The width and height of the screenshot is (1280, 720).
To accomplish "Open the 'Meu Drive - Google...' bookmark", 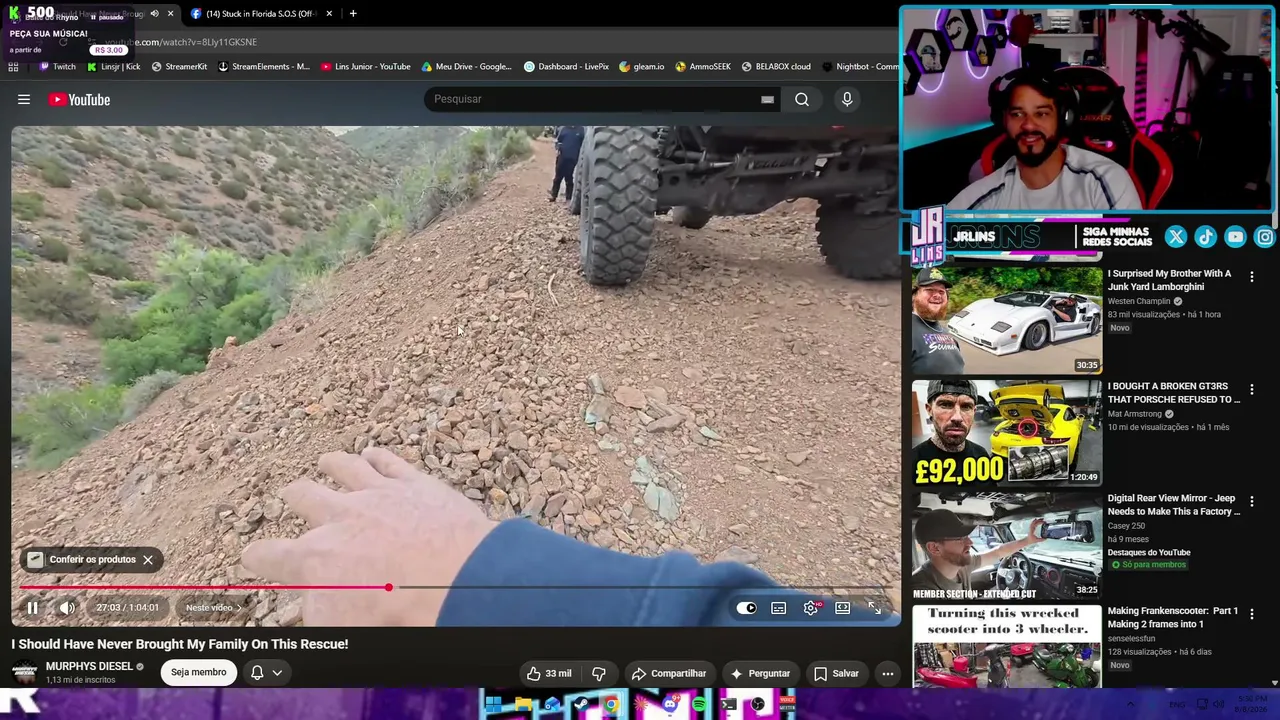I will (x=467, y=67).
